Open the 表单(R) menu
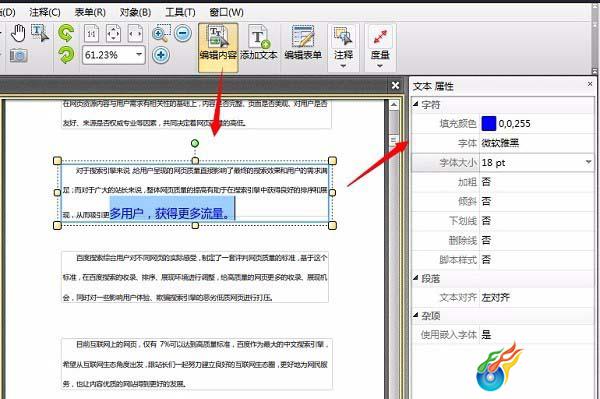The width and height of the screenshot is (600, 399). (90, 12)
